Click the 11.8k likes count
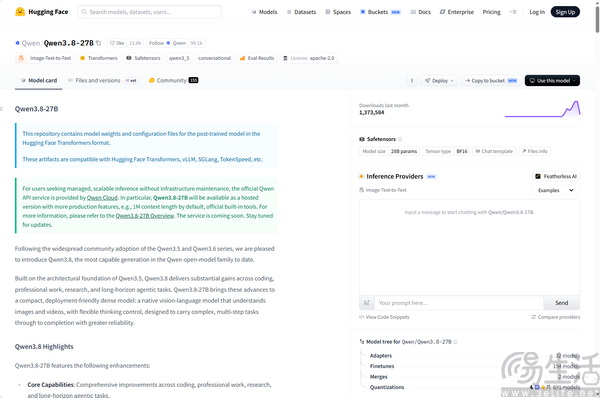The width and height of the screenshot is (600, 398). pos(135,43)
